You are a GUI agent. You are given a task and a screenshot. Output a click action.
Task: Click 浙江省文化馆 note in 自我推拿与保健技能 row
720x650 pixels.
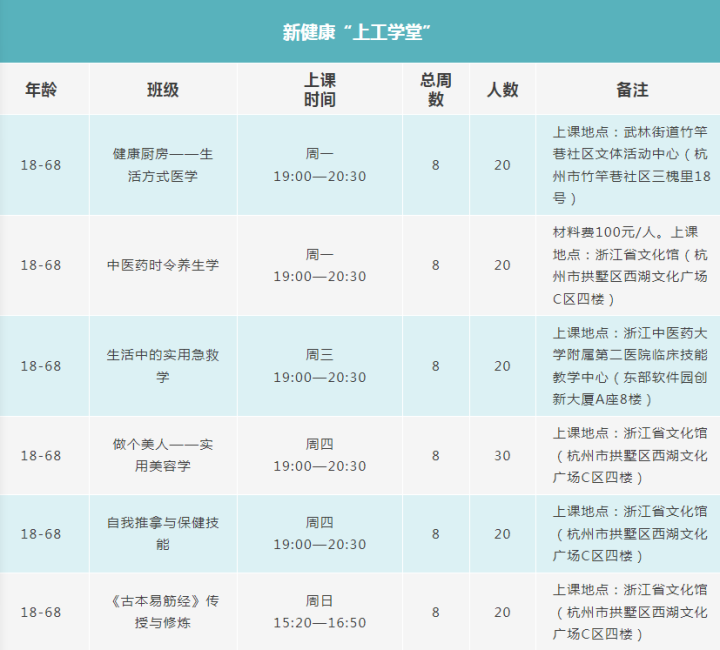tap(630, 533)
